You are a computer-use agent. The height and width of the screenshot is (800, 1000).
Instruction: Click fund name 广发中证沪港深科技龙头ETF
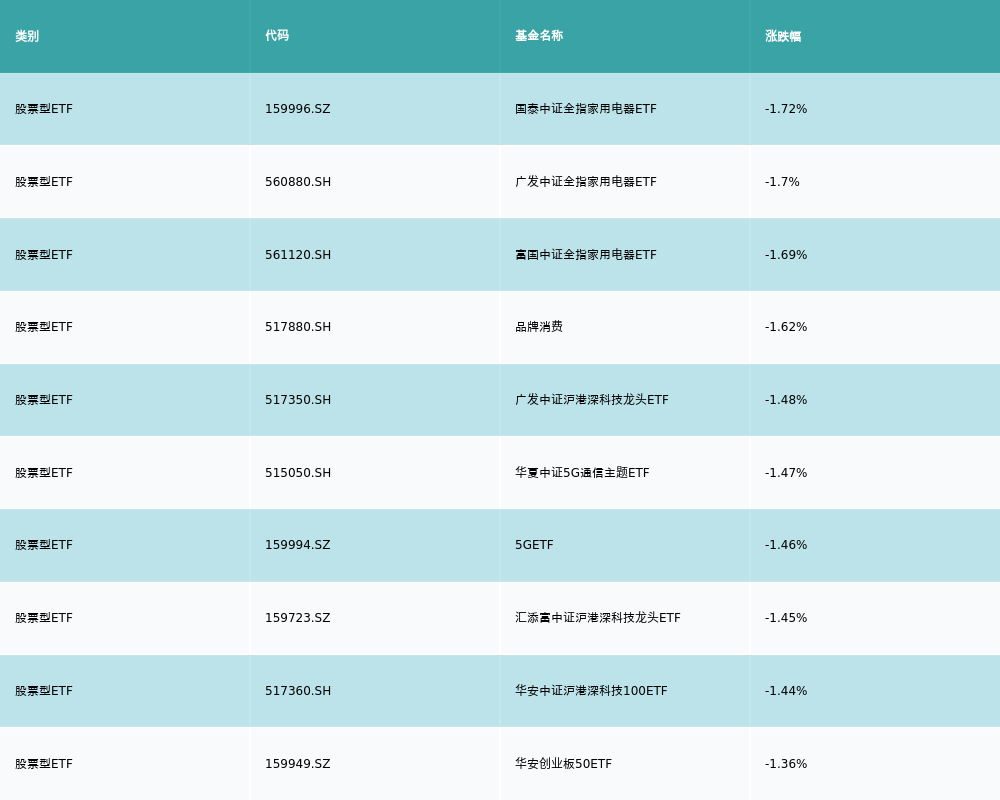[592, 400]
